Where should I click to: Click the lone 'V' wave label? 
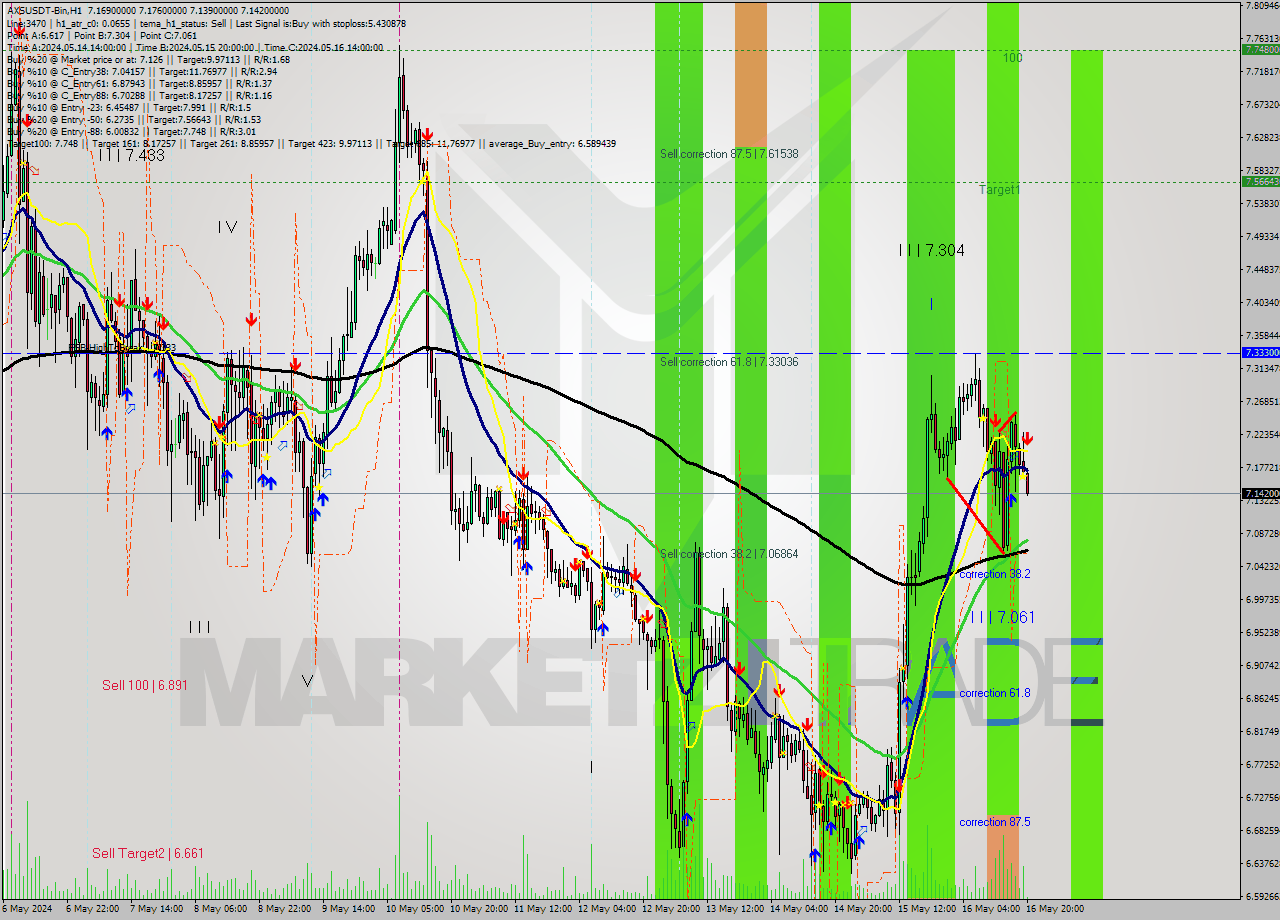click(x=307, y=681)
